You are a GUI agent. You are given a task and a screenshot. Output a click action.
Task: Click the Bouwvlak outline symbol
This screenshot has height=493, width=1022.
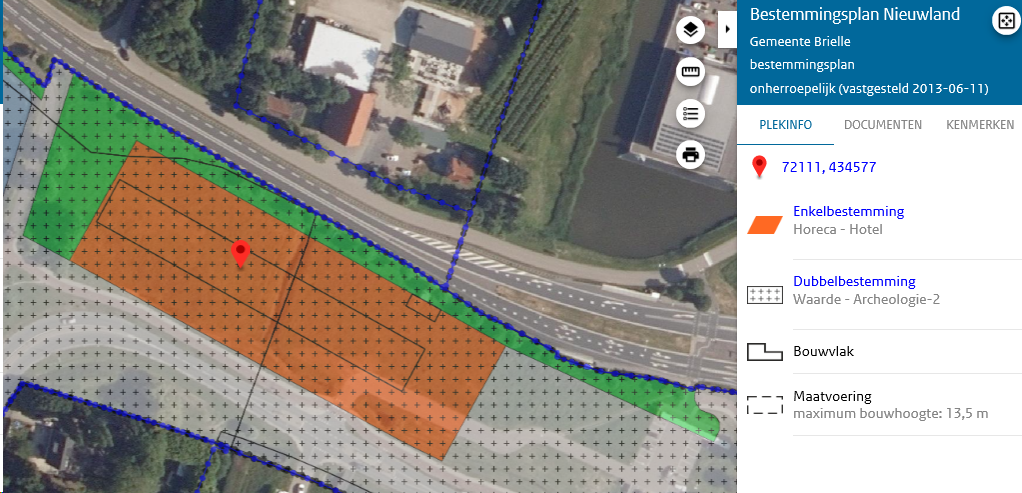pos(765,352)
